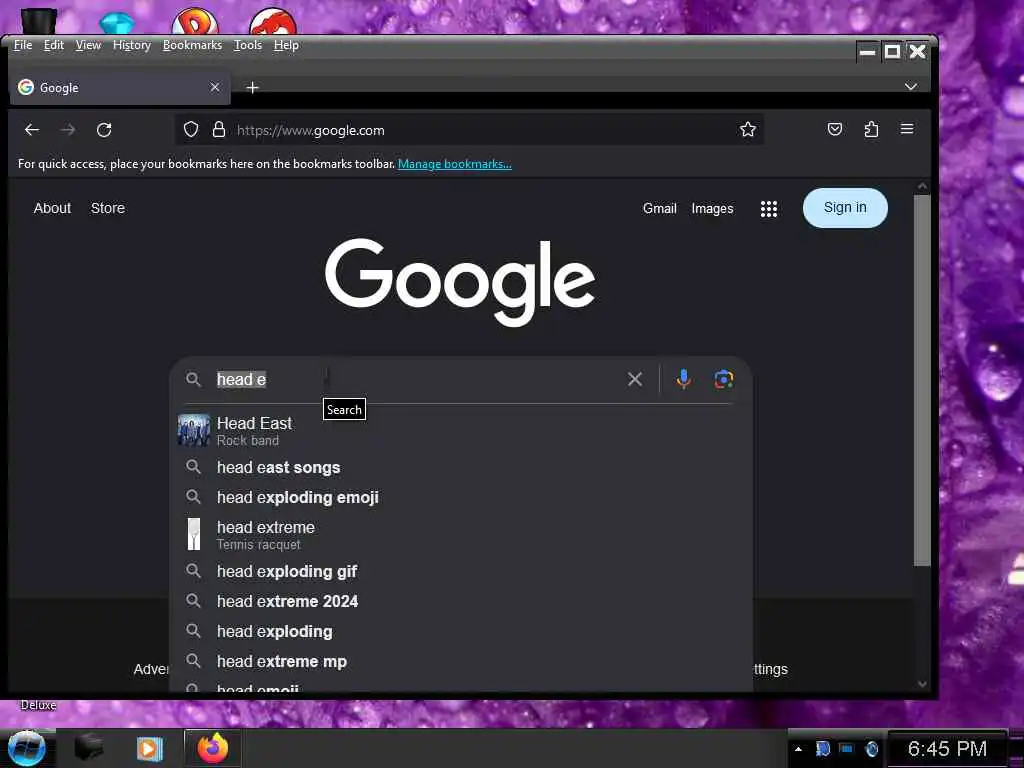Open the Extensions puzzle icon
1024x768 pixels.
coord(871,129)
